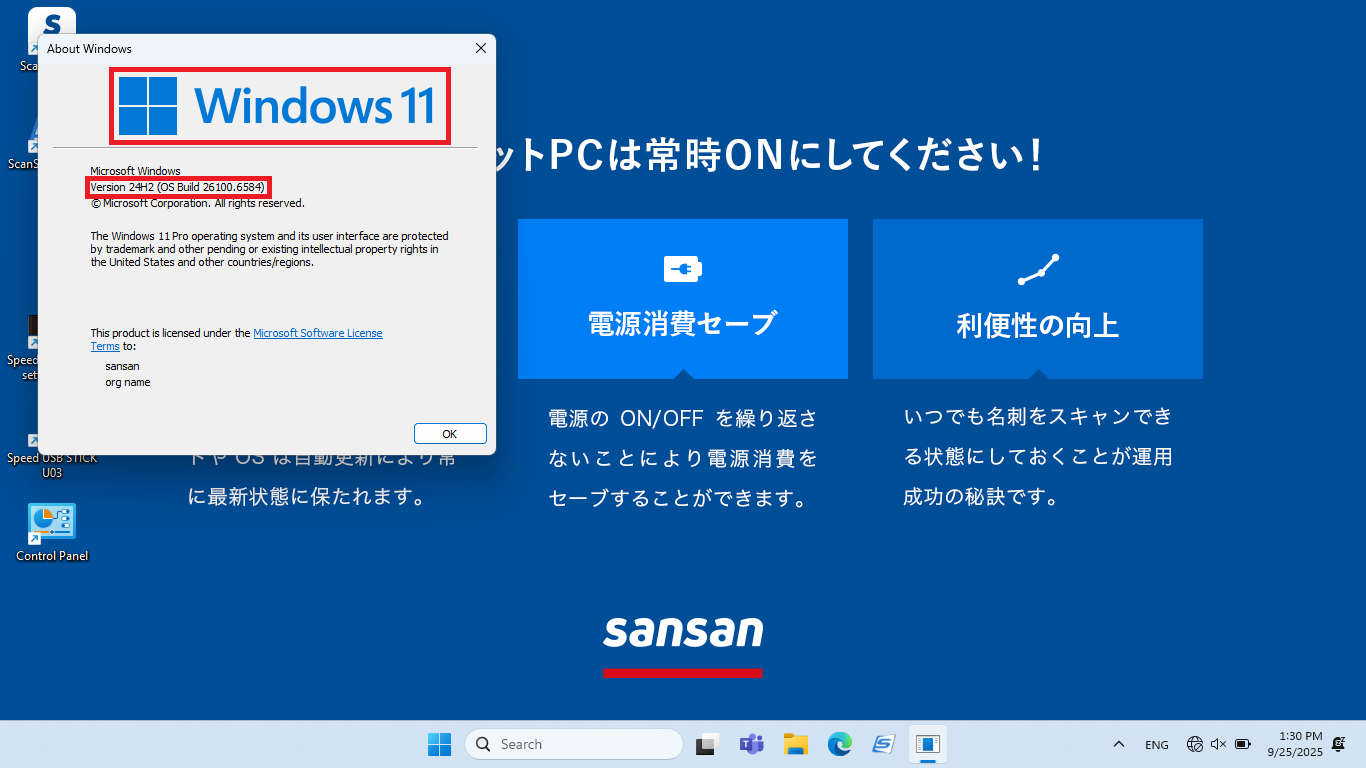This screenshot has height=768, width=1366.
Task: Click the "org name" text in the dialog
Action: pyautogui.click(x=128, y=382)
